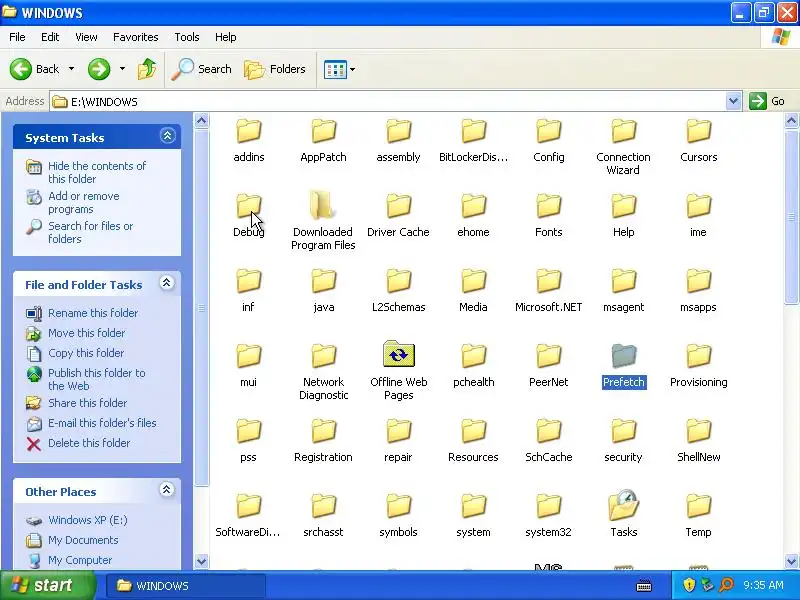
Task: Click Copy this folder
Action: click(x=86, y=353)
